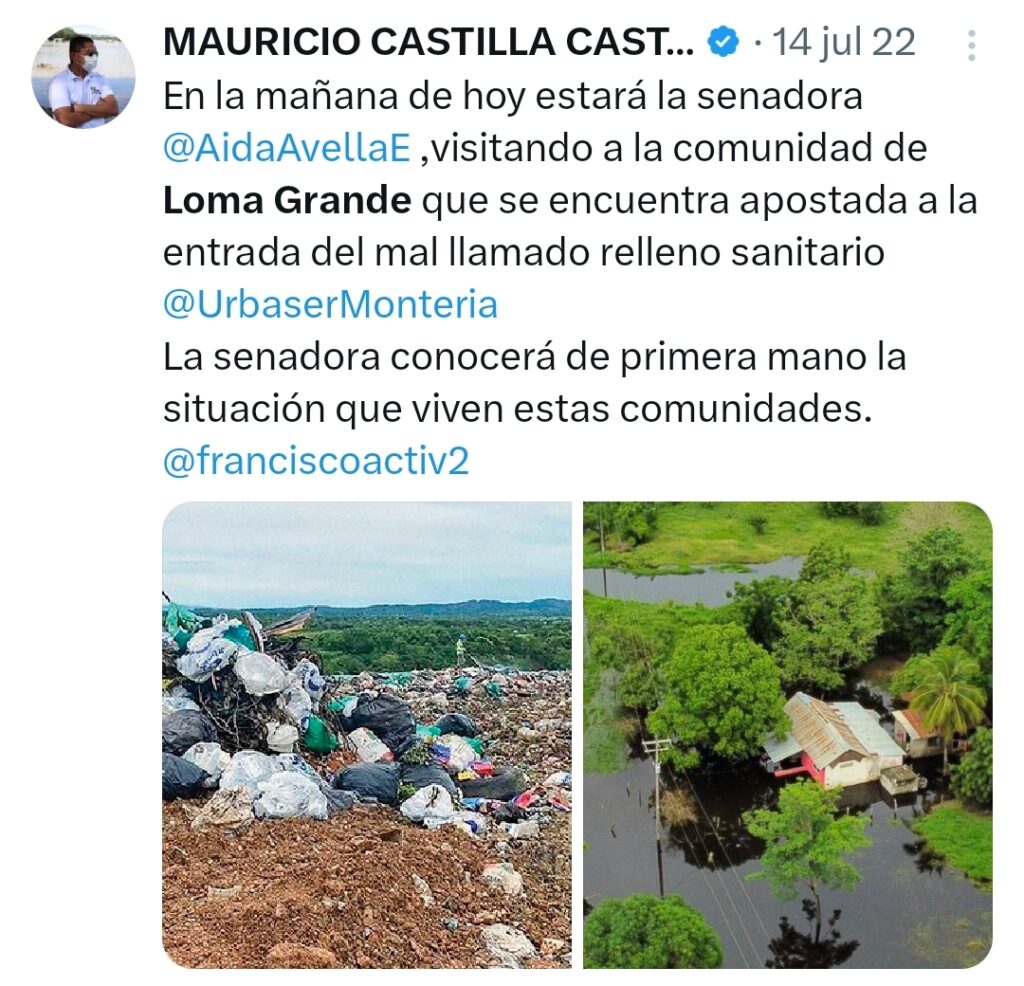Click the bold Loma Grande text
Image resolution: width=1024 pixels, height=986 pixels.
click(287, 200)
